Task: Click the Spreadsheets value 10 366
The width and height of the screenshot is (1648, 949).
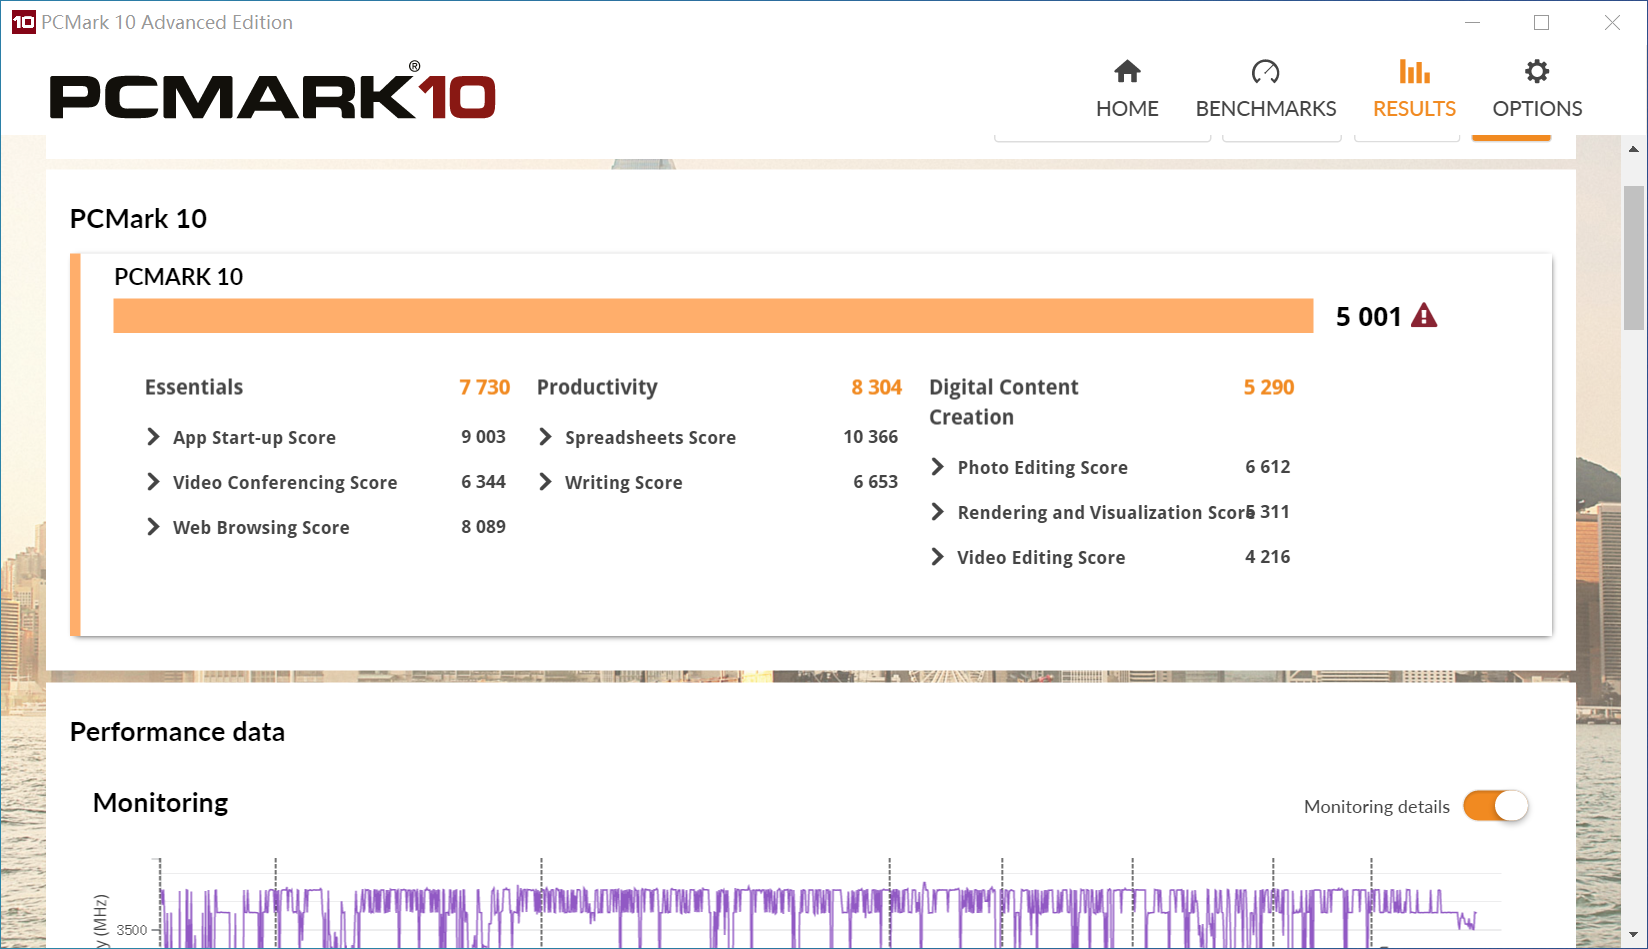Action: (x=871, y=437)
